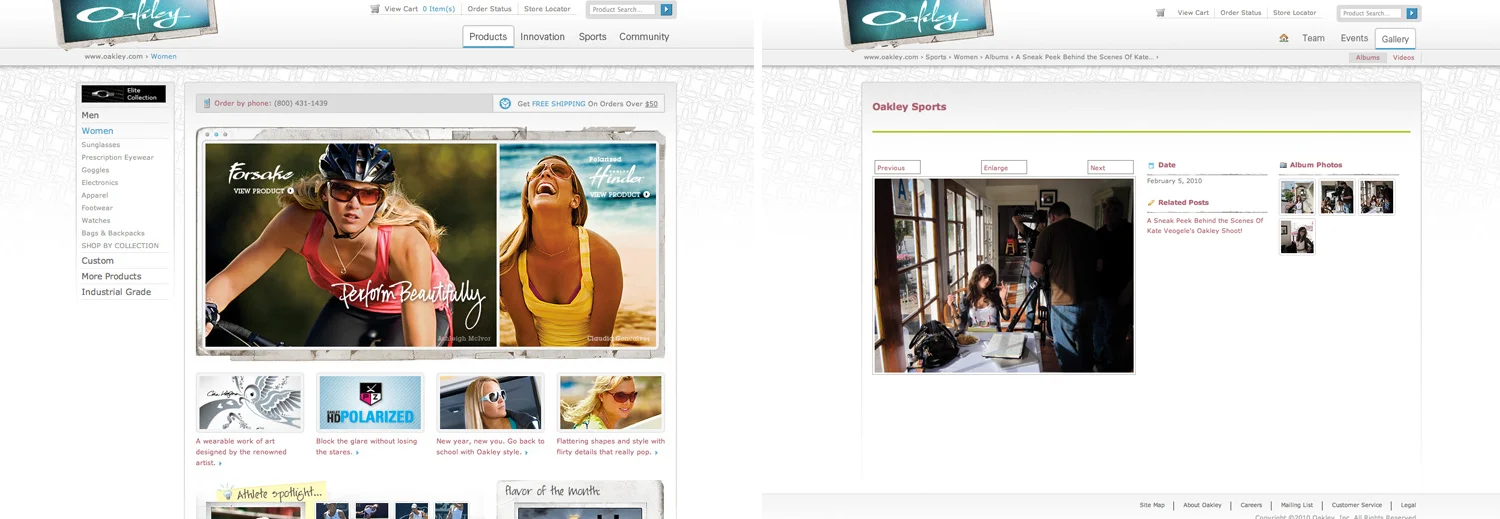
Task: Open Sunglasses category in sidebar
Action: point(100,145)
